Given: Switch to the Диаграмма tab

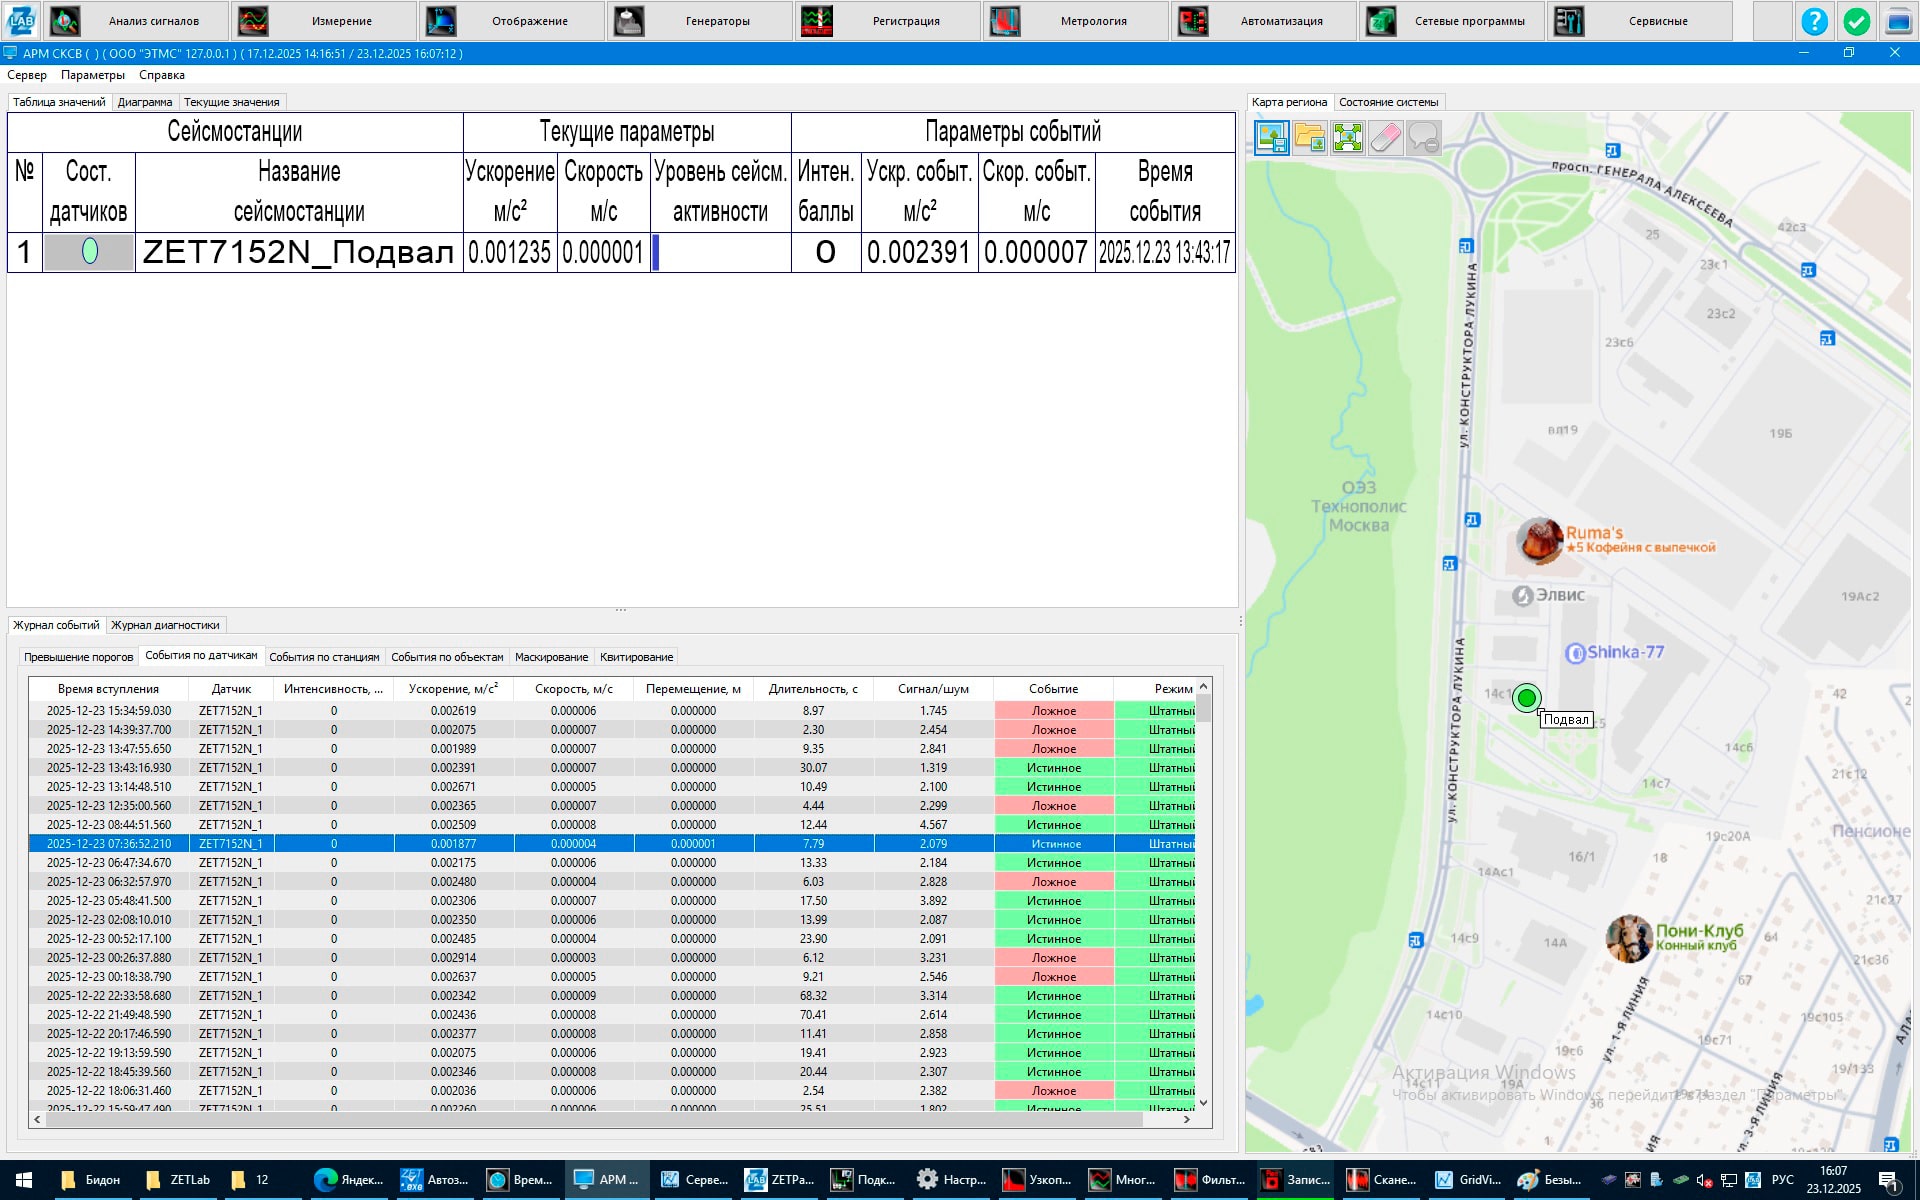Looking at the screenshot, I should 144,102.
